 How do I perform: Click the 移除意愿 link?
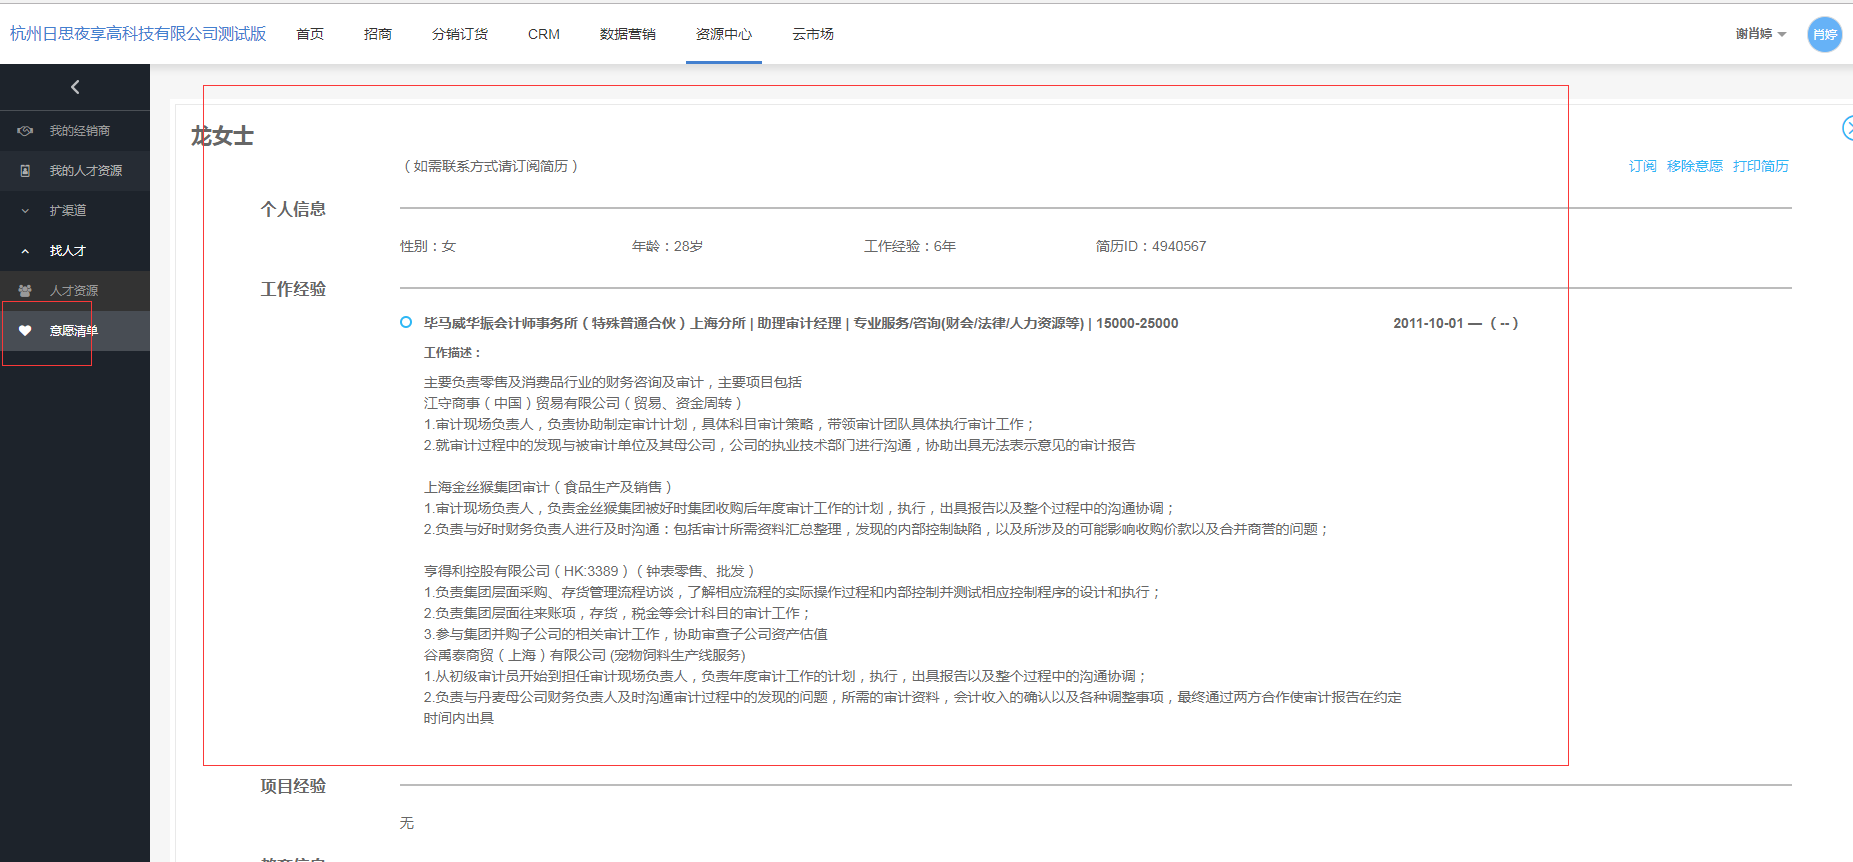[x=1694, y=166]
